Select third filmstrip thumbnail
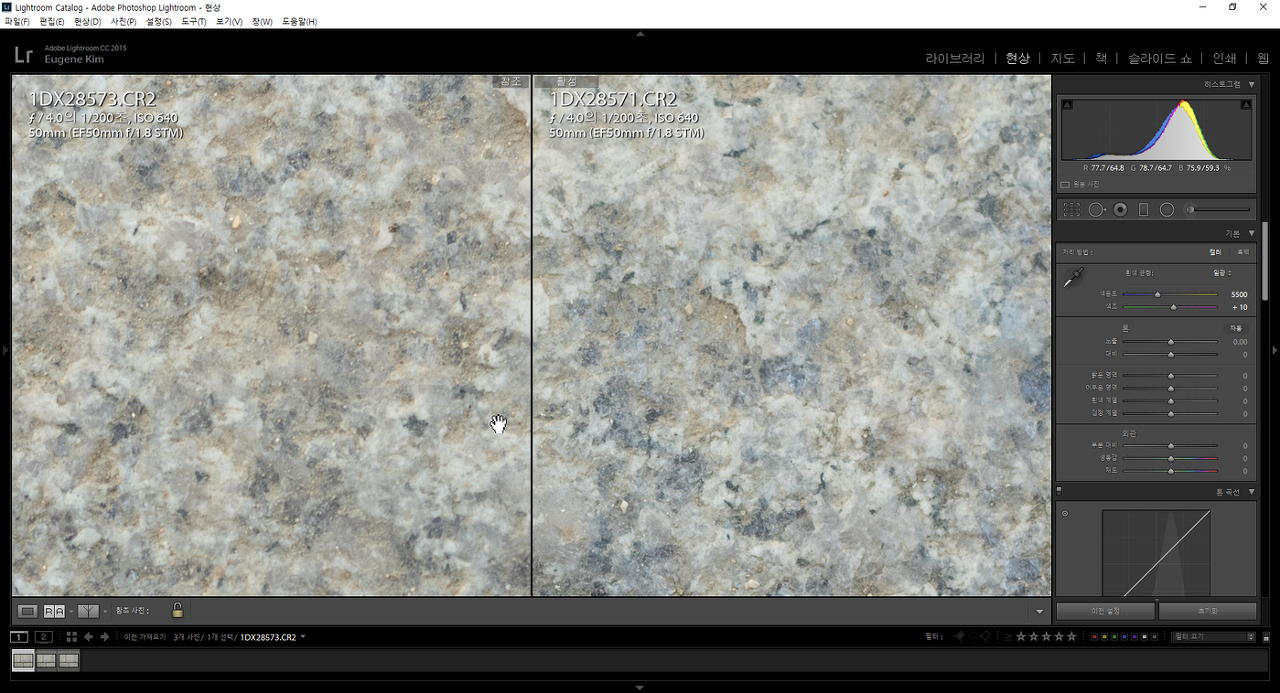Viewport: 1280px width, 693px height. coord(69,660)
